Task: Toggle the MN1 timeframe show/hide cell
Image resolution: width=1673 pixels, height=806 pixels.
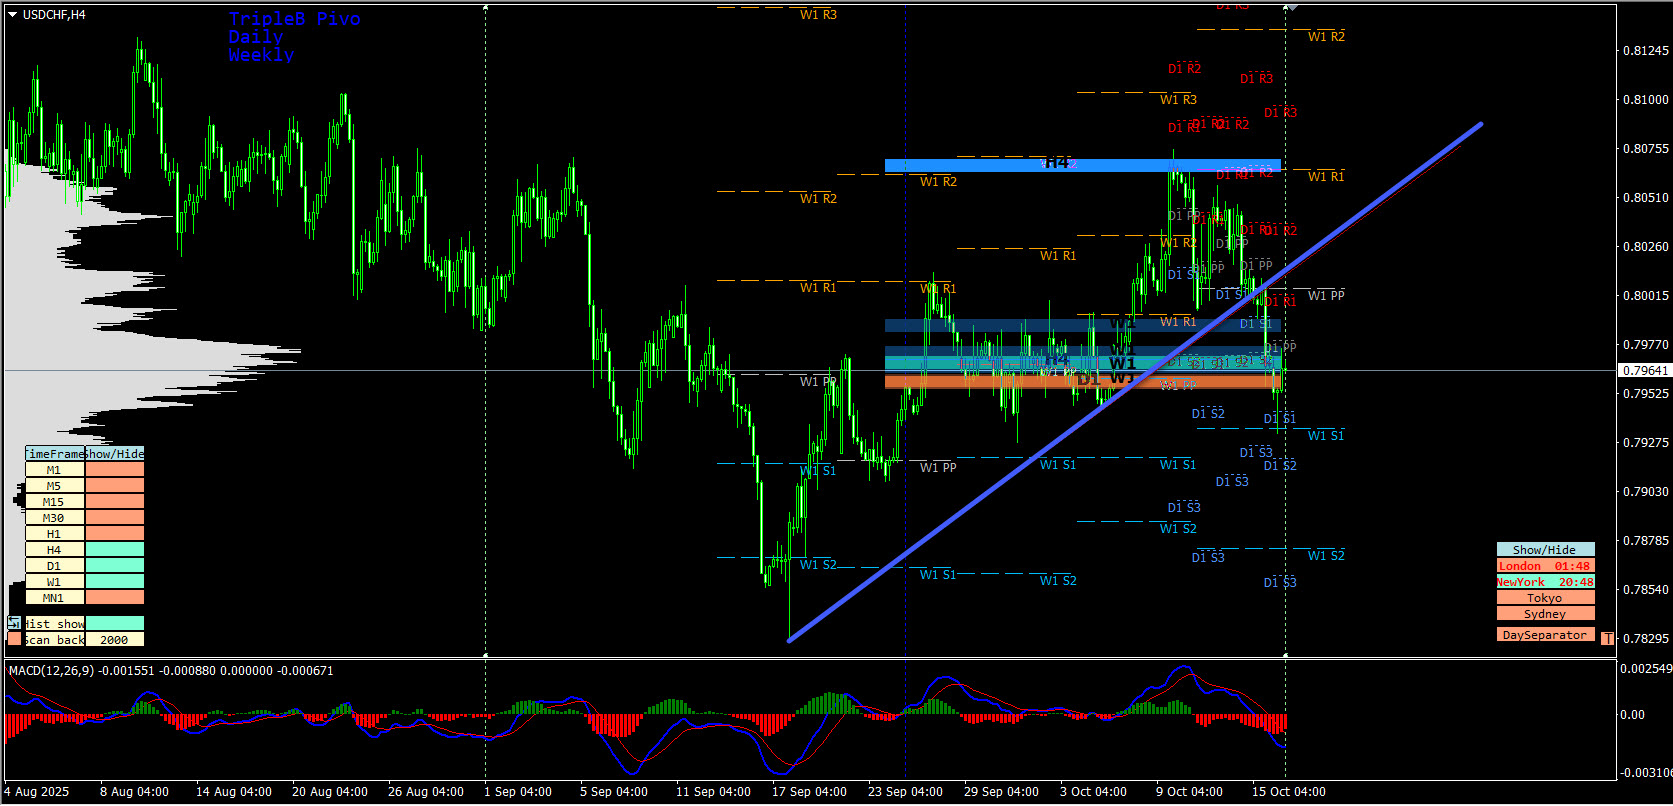Action: pyautogui.click(x=115, y=597)
